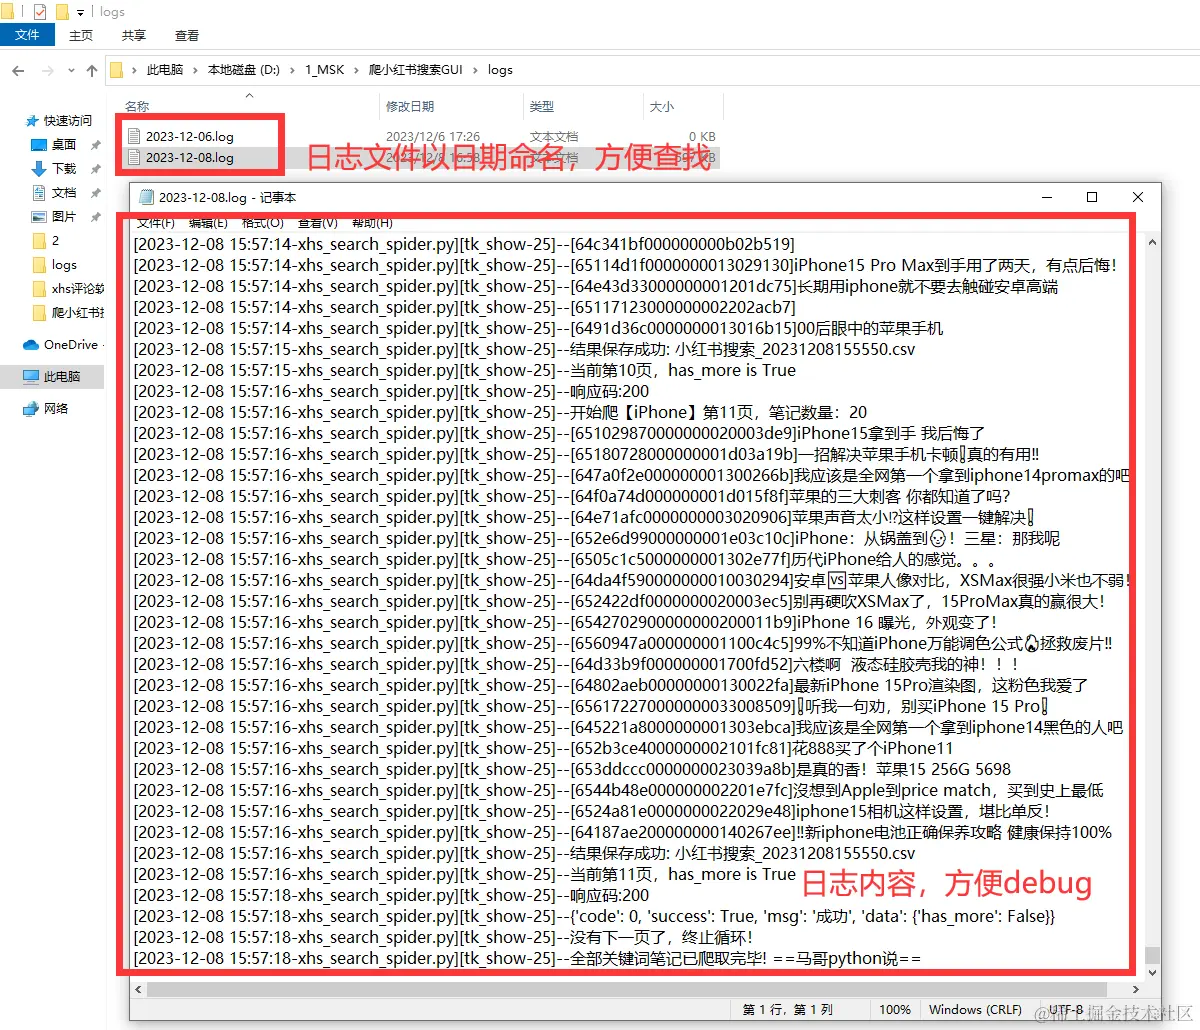
Task: Open the 爬小红书 folder in navigation pane
Action: (x=77, y=312)
